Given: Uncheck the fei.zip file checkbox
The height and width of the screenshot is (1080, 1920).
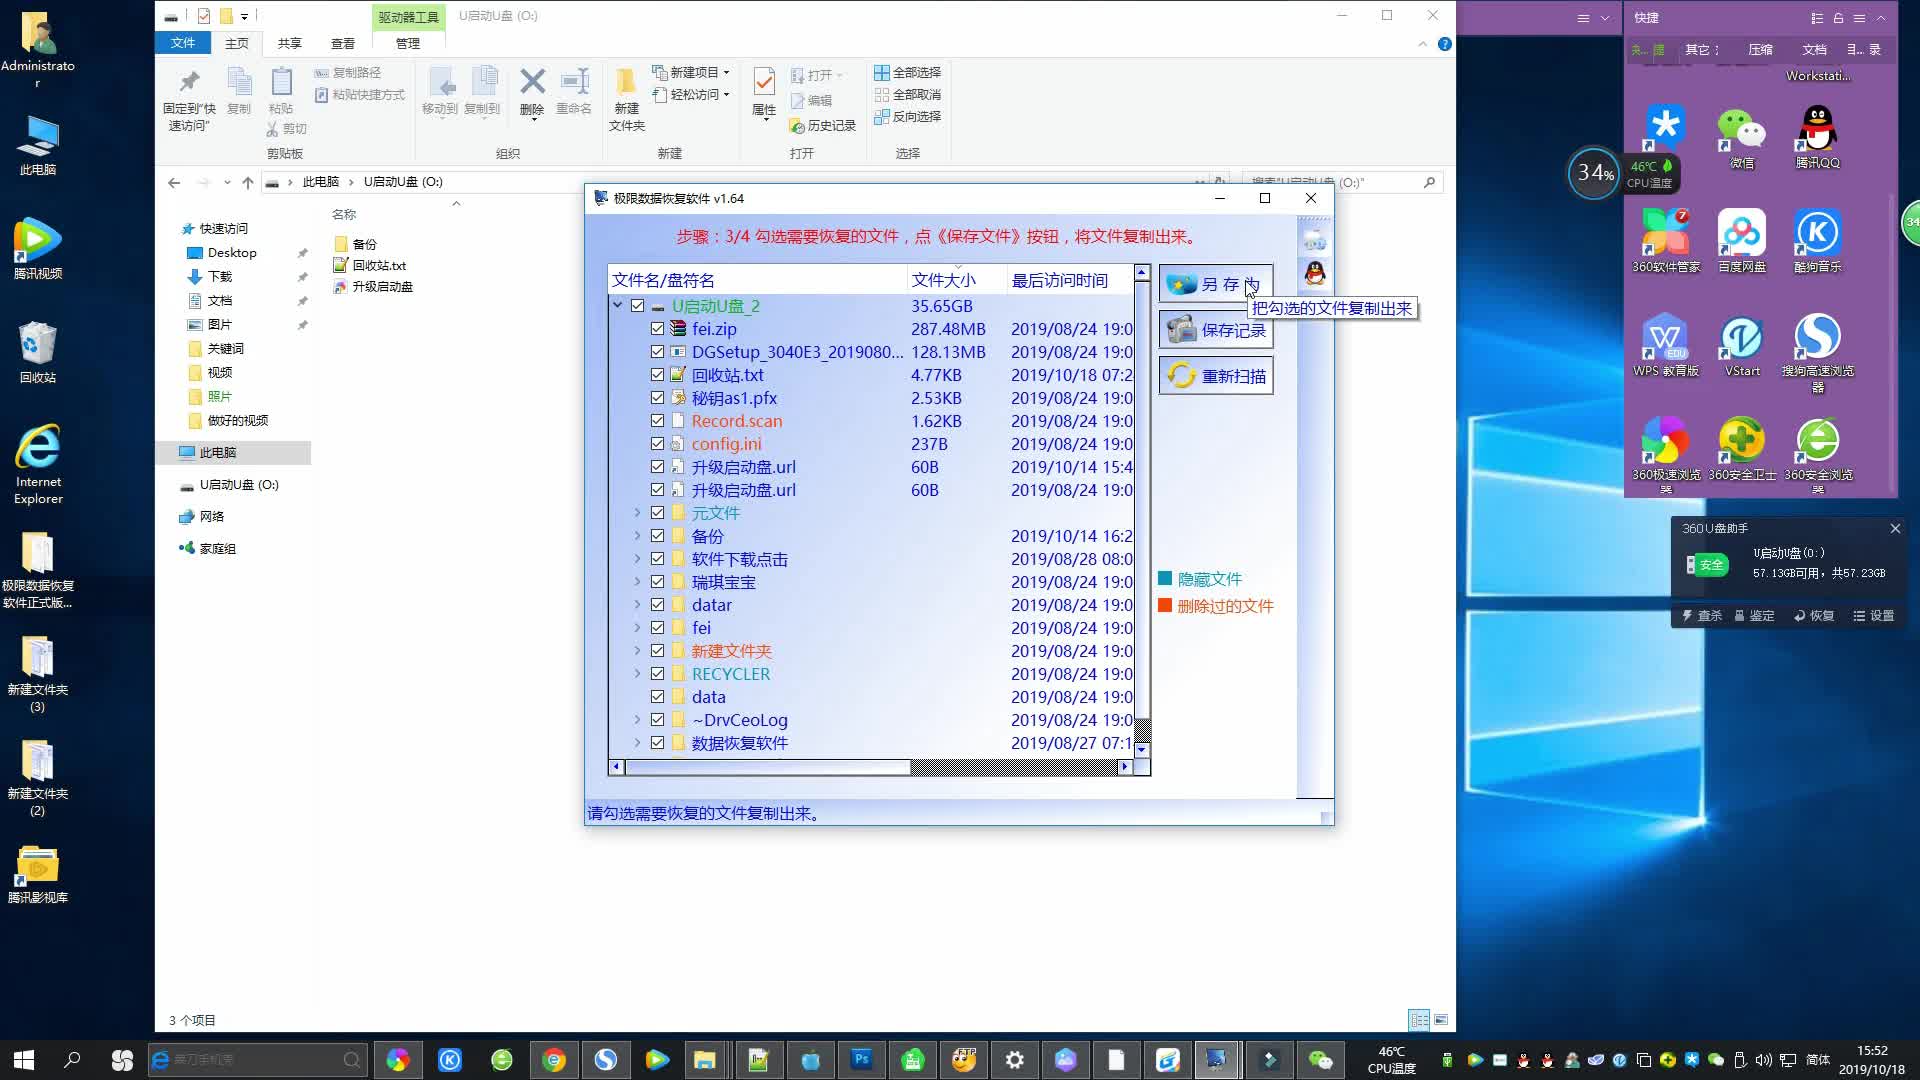Looking at the screenshot, I should pyautogui.click(x=657, y=329).
